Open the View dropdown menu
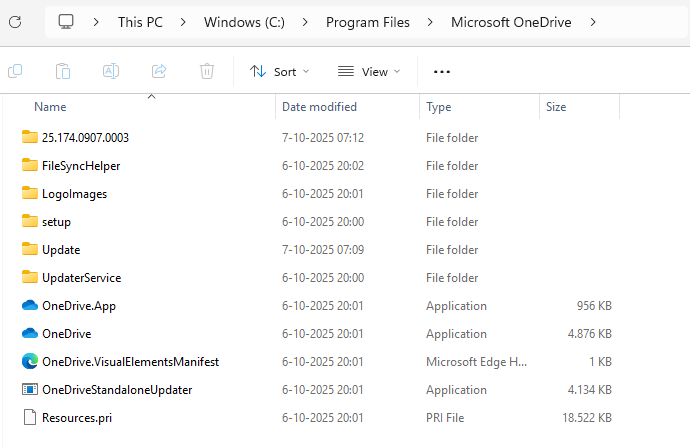This screenshot has height=448, width=690. pyautogui.click(x=368, y=71)
